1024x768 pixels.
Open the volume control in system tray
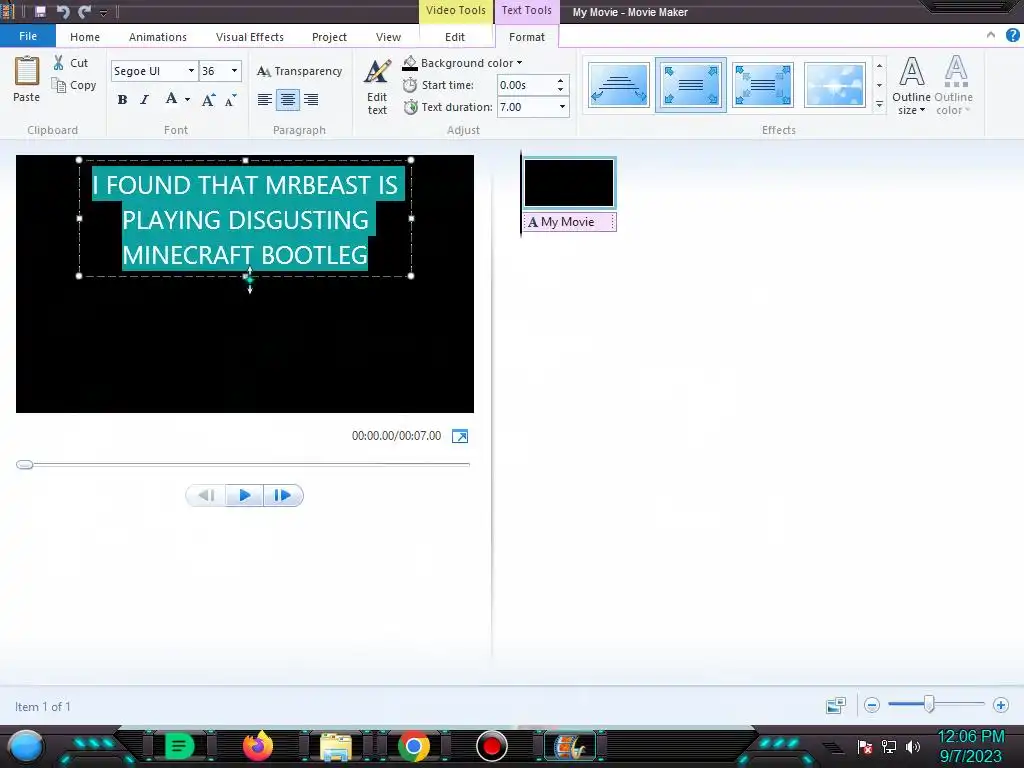(x=913, y=746)
